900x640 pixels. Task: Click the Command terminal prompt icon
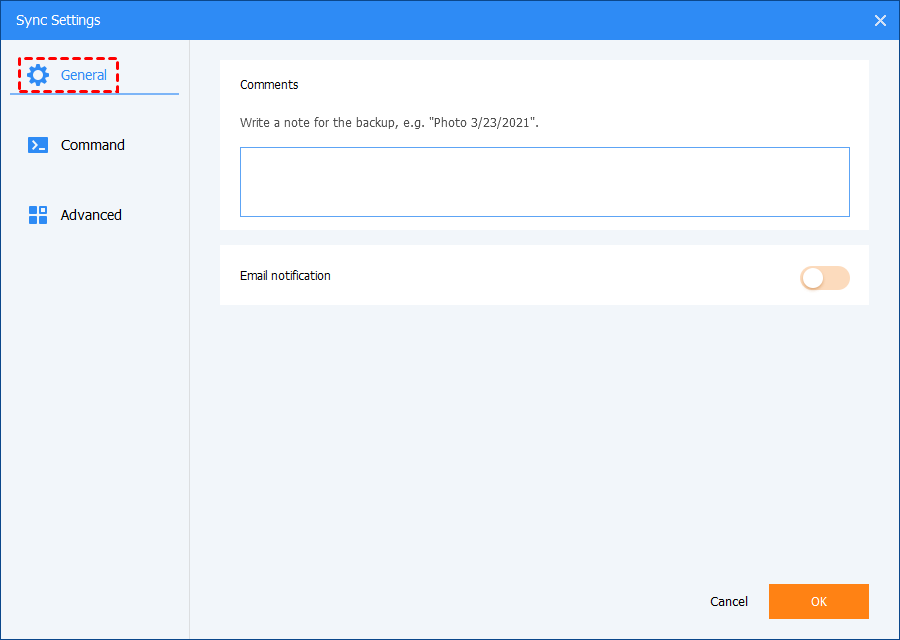38,145
